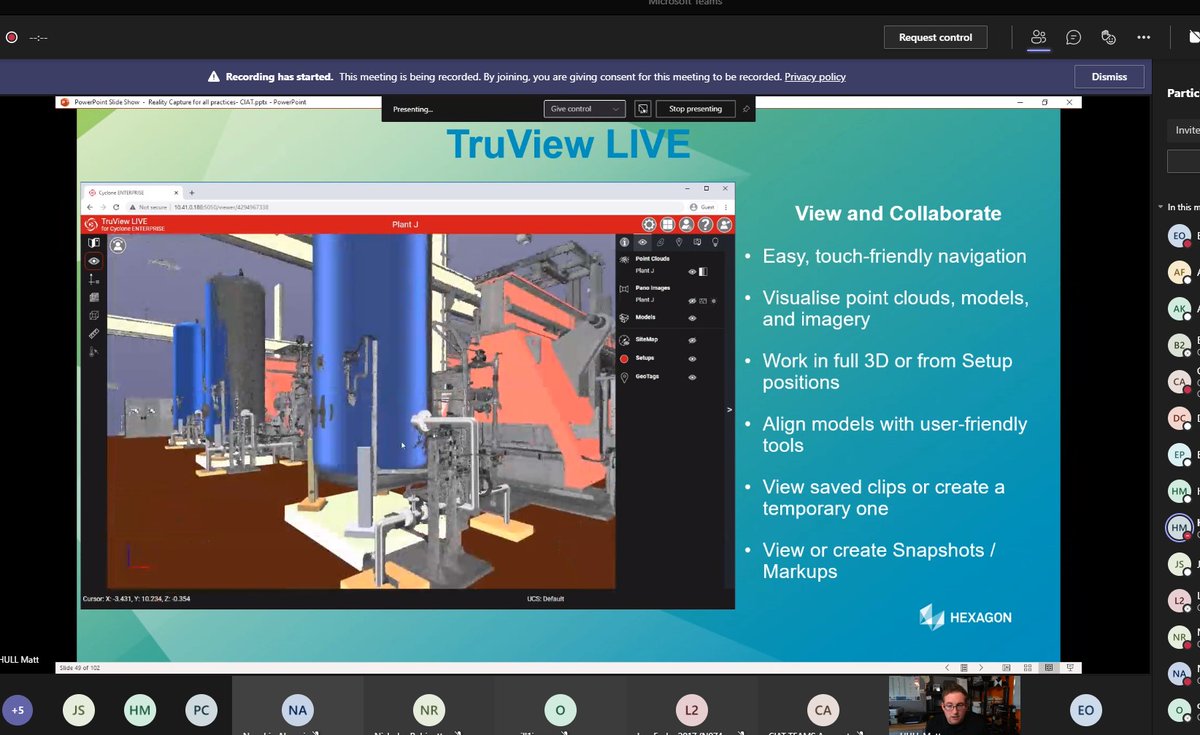Viewport: 1200px width, 735px height.
Task: Click the setup avatar icon in the viewport
Action: (116, 244)
